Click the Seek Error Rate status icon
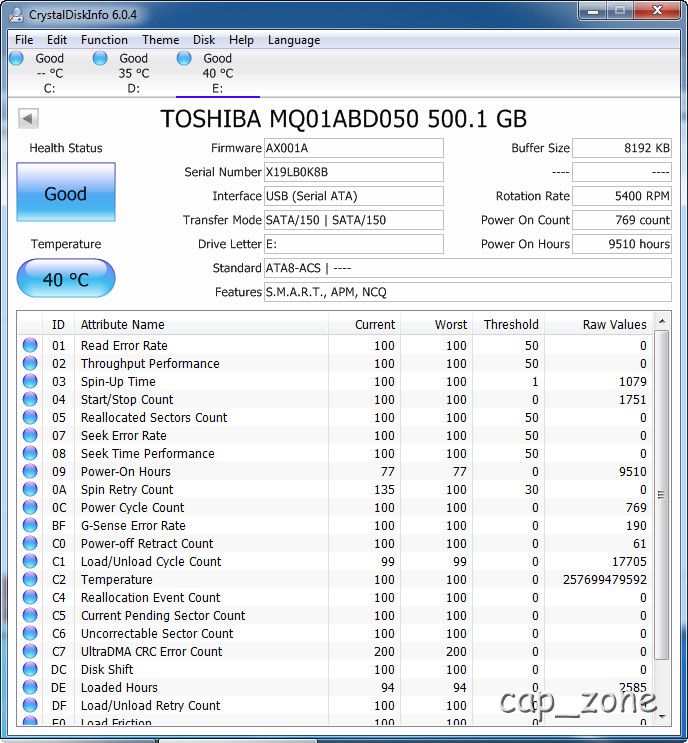 30,435
